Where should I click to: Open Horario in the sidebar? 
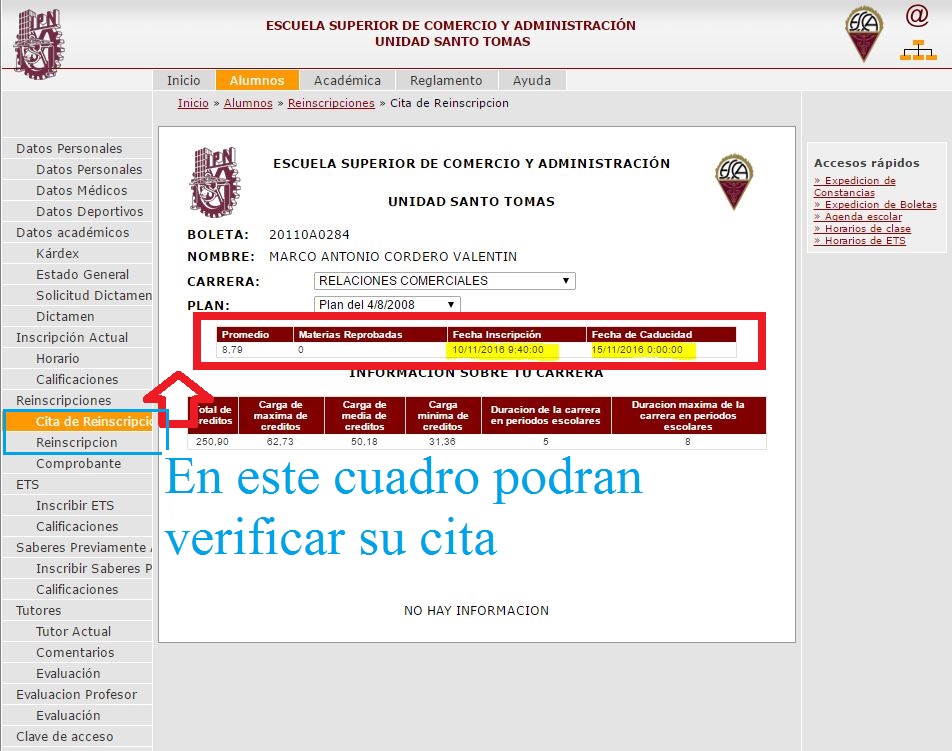[x=76, y=359]
